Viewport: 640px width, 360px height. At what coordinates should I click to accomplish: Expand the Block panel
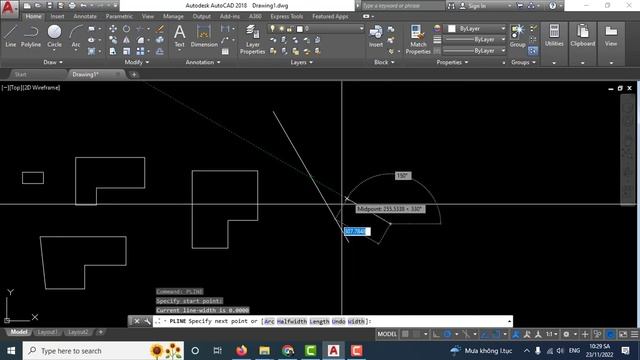click(384, 62)
